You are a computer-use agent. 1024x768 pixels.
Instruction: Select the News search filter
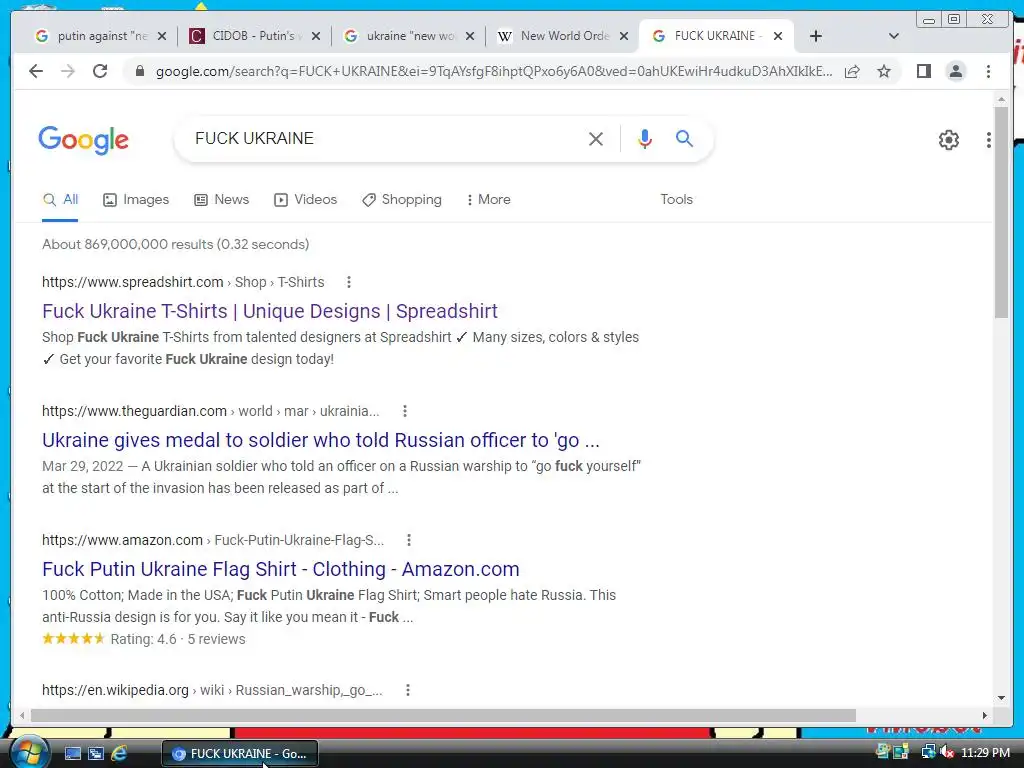pyautogui.click(x=221, y=200)
